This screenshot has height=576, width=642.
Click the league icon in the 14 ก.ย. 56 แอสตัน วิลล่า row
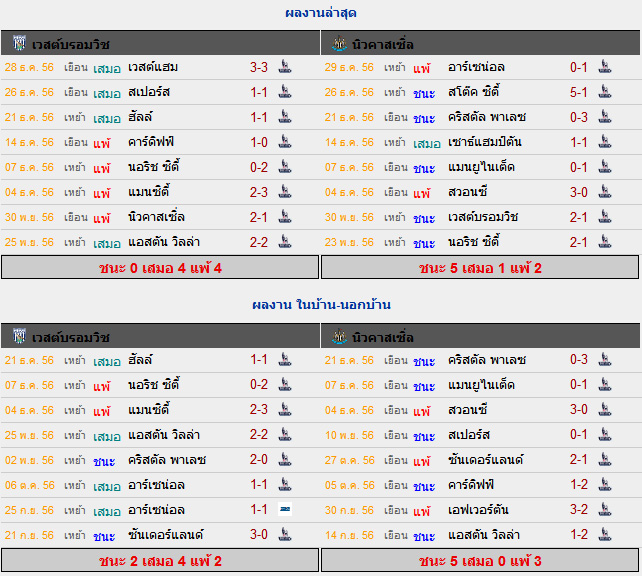click(x=605, y=534)
